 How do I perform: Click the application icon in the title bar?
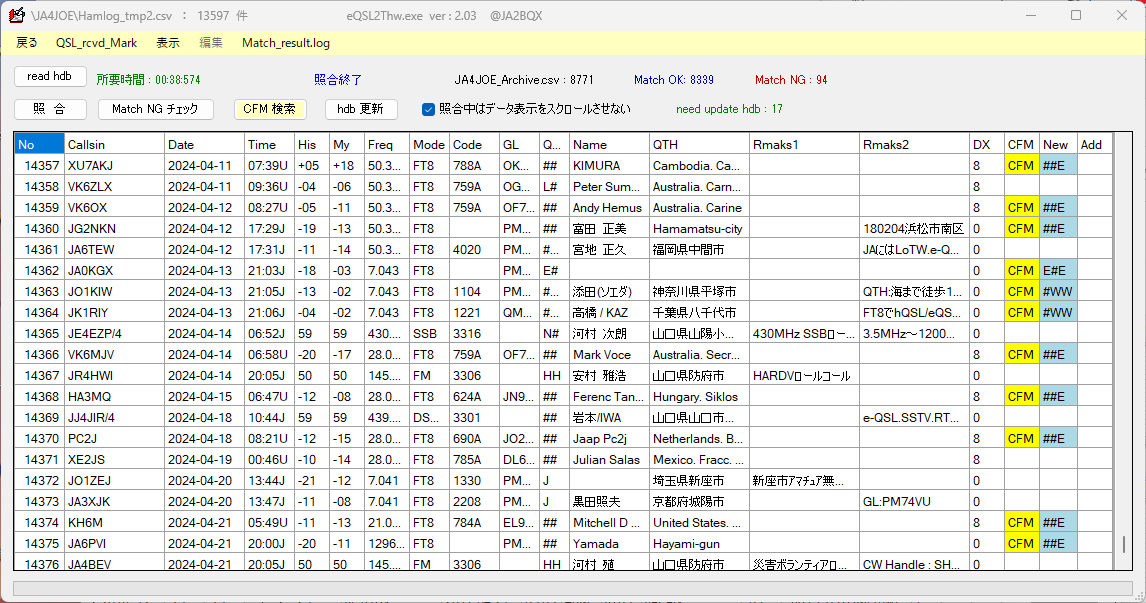tap(17, 14)
